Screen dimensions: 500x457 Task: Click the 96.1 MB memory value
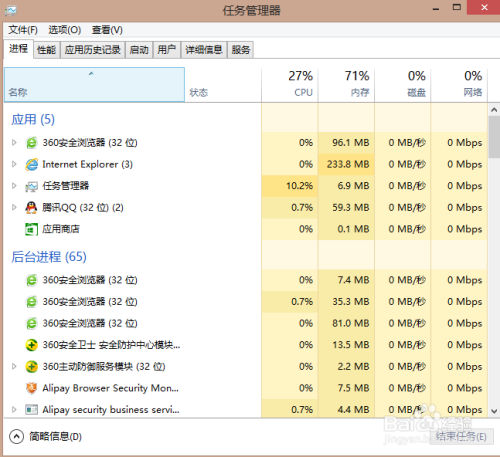pos(351,143)
